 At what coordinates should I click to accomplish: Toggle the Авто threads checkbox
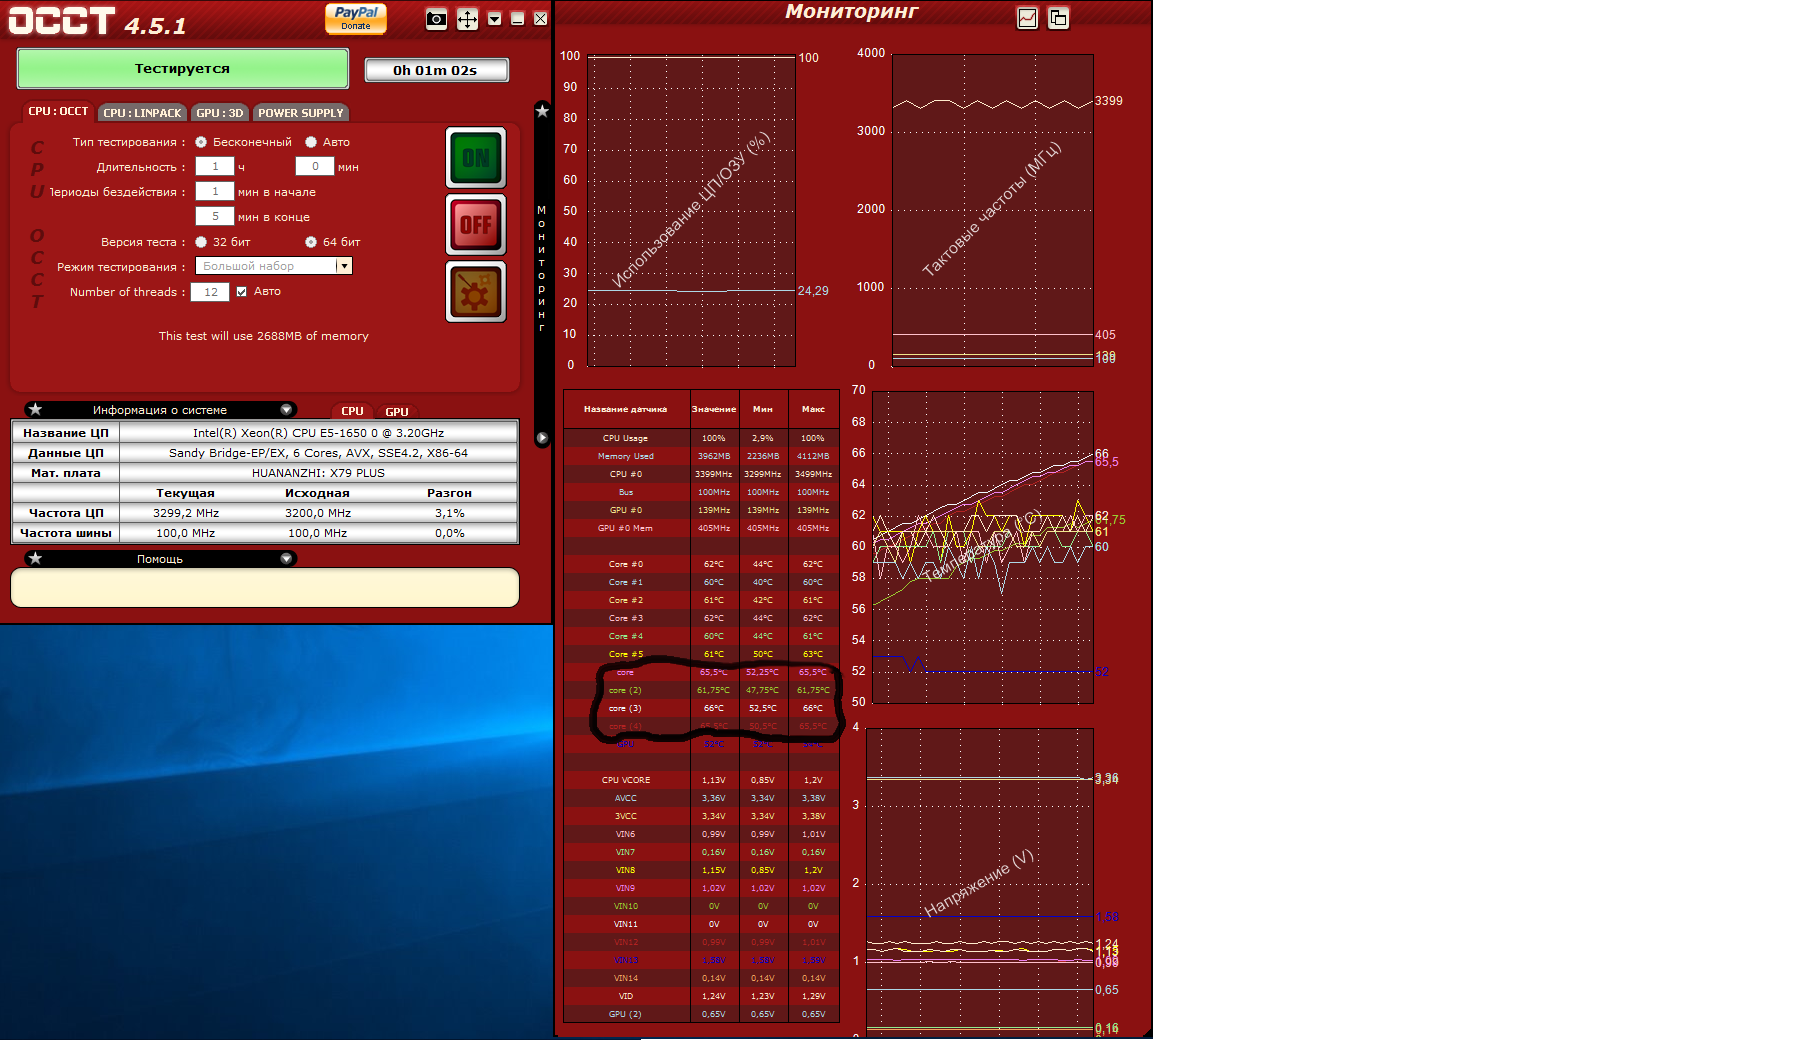point(241,292)
